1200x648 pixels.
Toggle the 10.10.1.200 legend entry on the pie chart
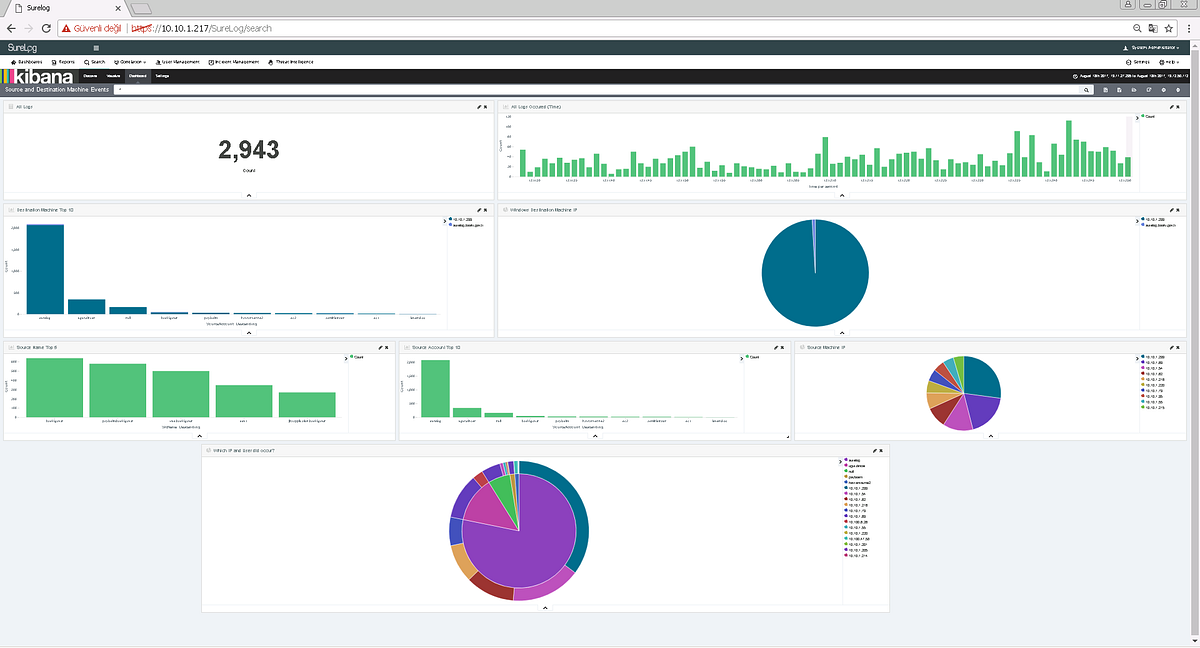point(1156,219)
